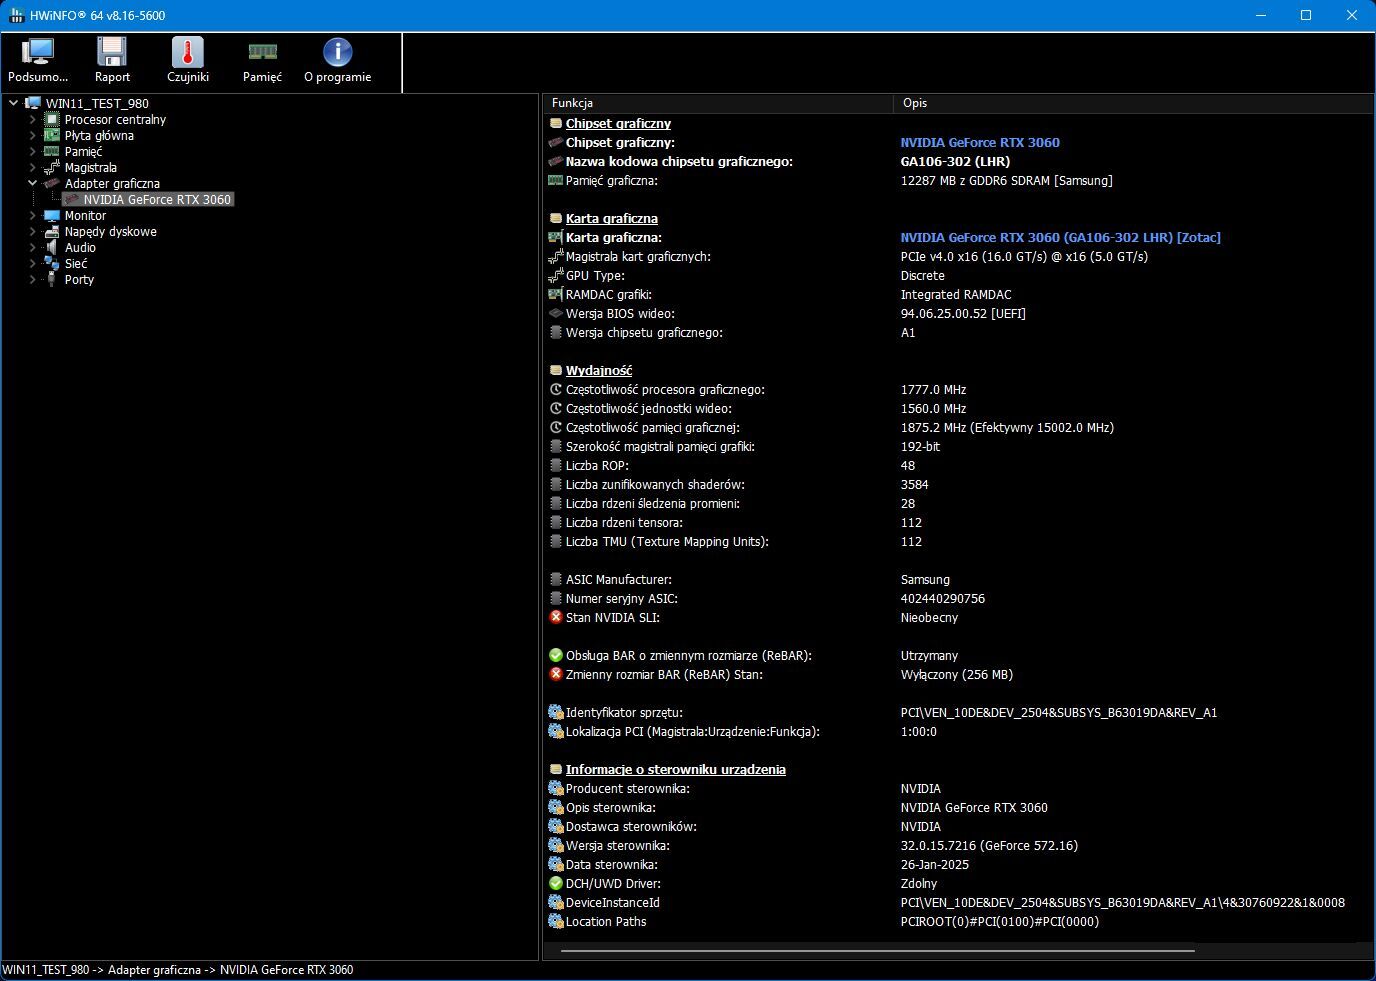Image resolution: width=1376 pixels, height=981 pixels.
Task: Expand the Audio node arrow
Action: (32, 247)
